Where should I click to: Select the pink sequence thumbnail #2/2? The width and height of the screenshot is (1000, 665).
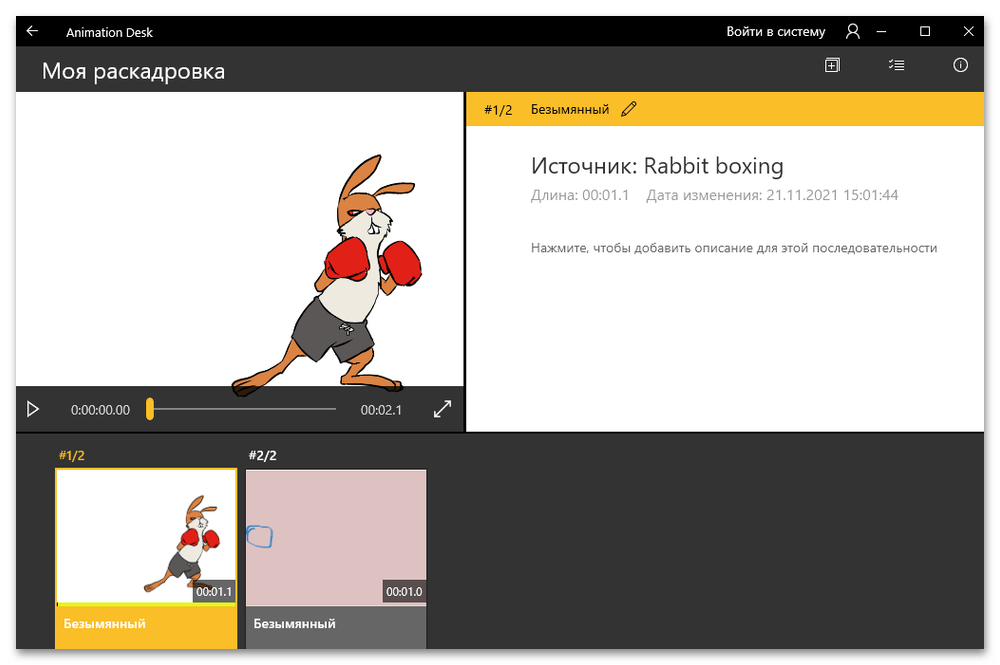click(x=336, y=537)
